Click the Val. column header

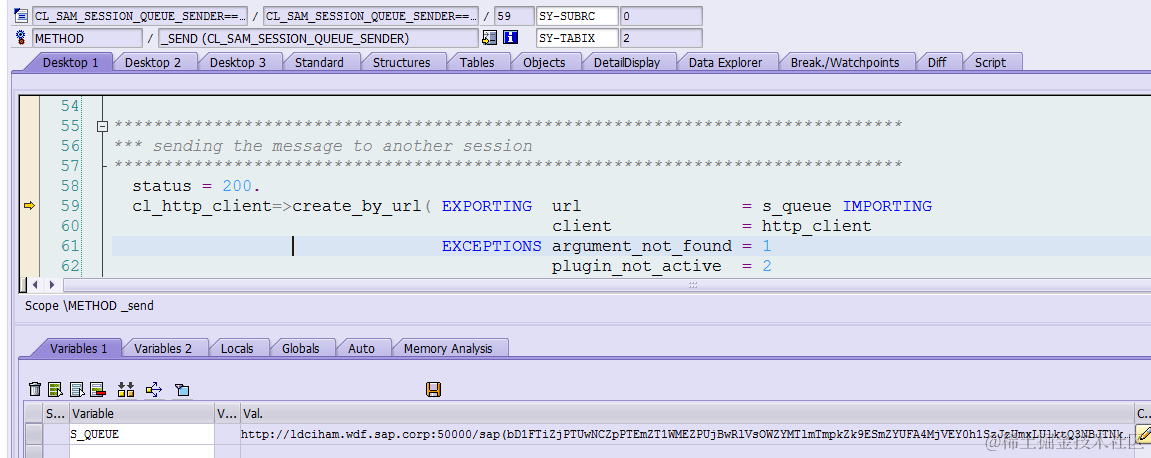[x=686, y=413]
